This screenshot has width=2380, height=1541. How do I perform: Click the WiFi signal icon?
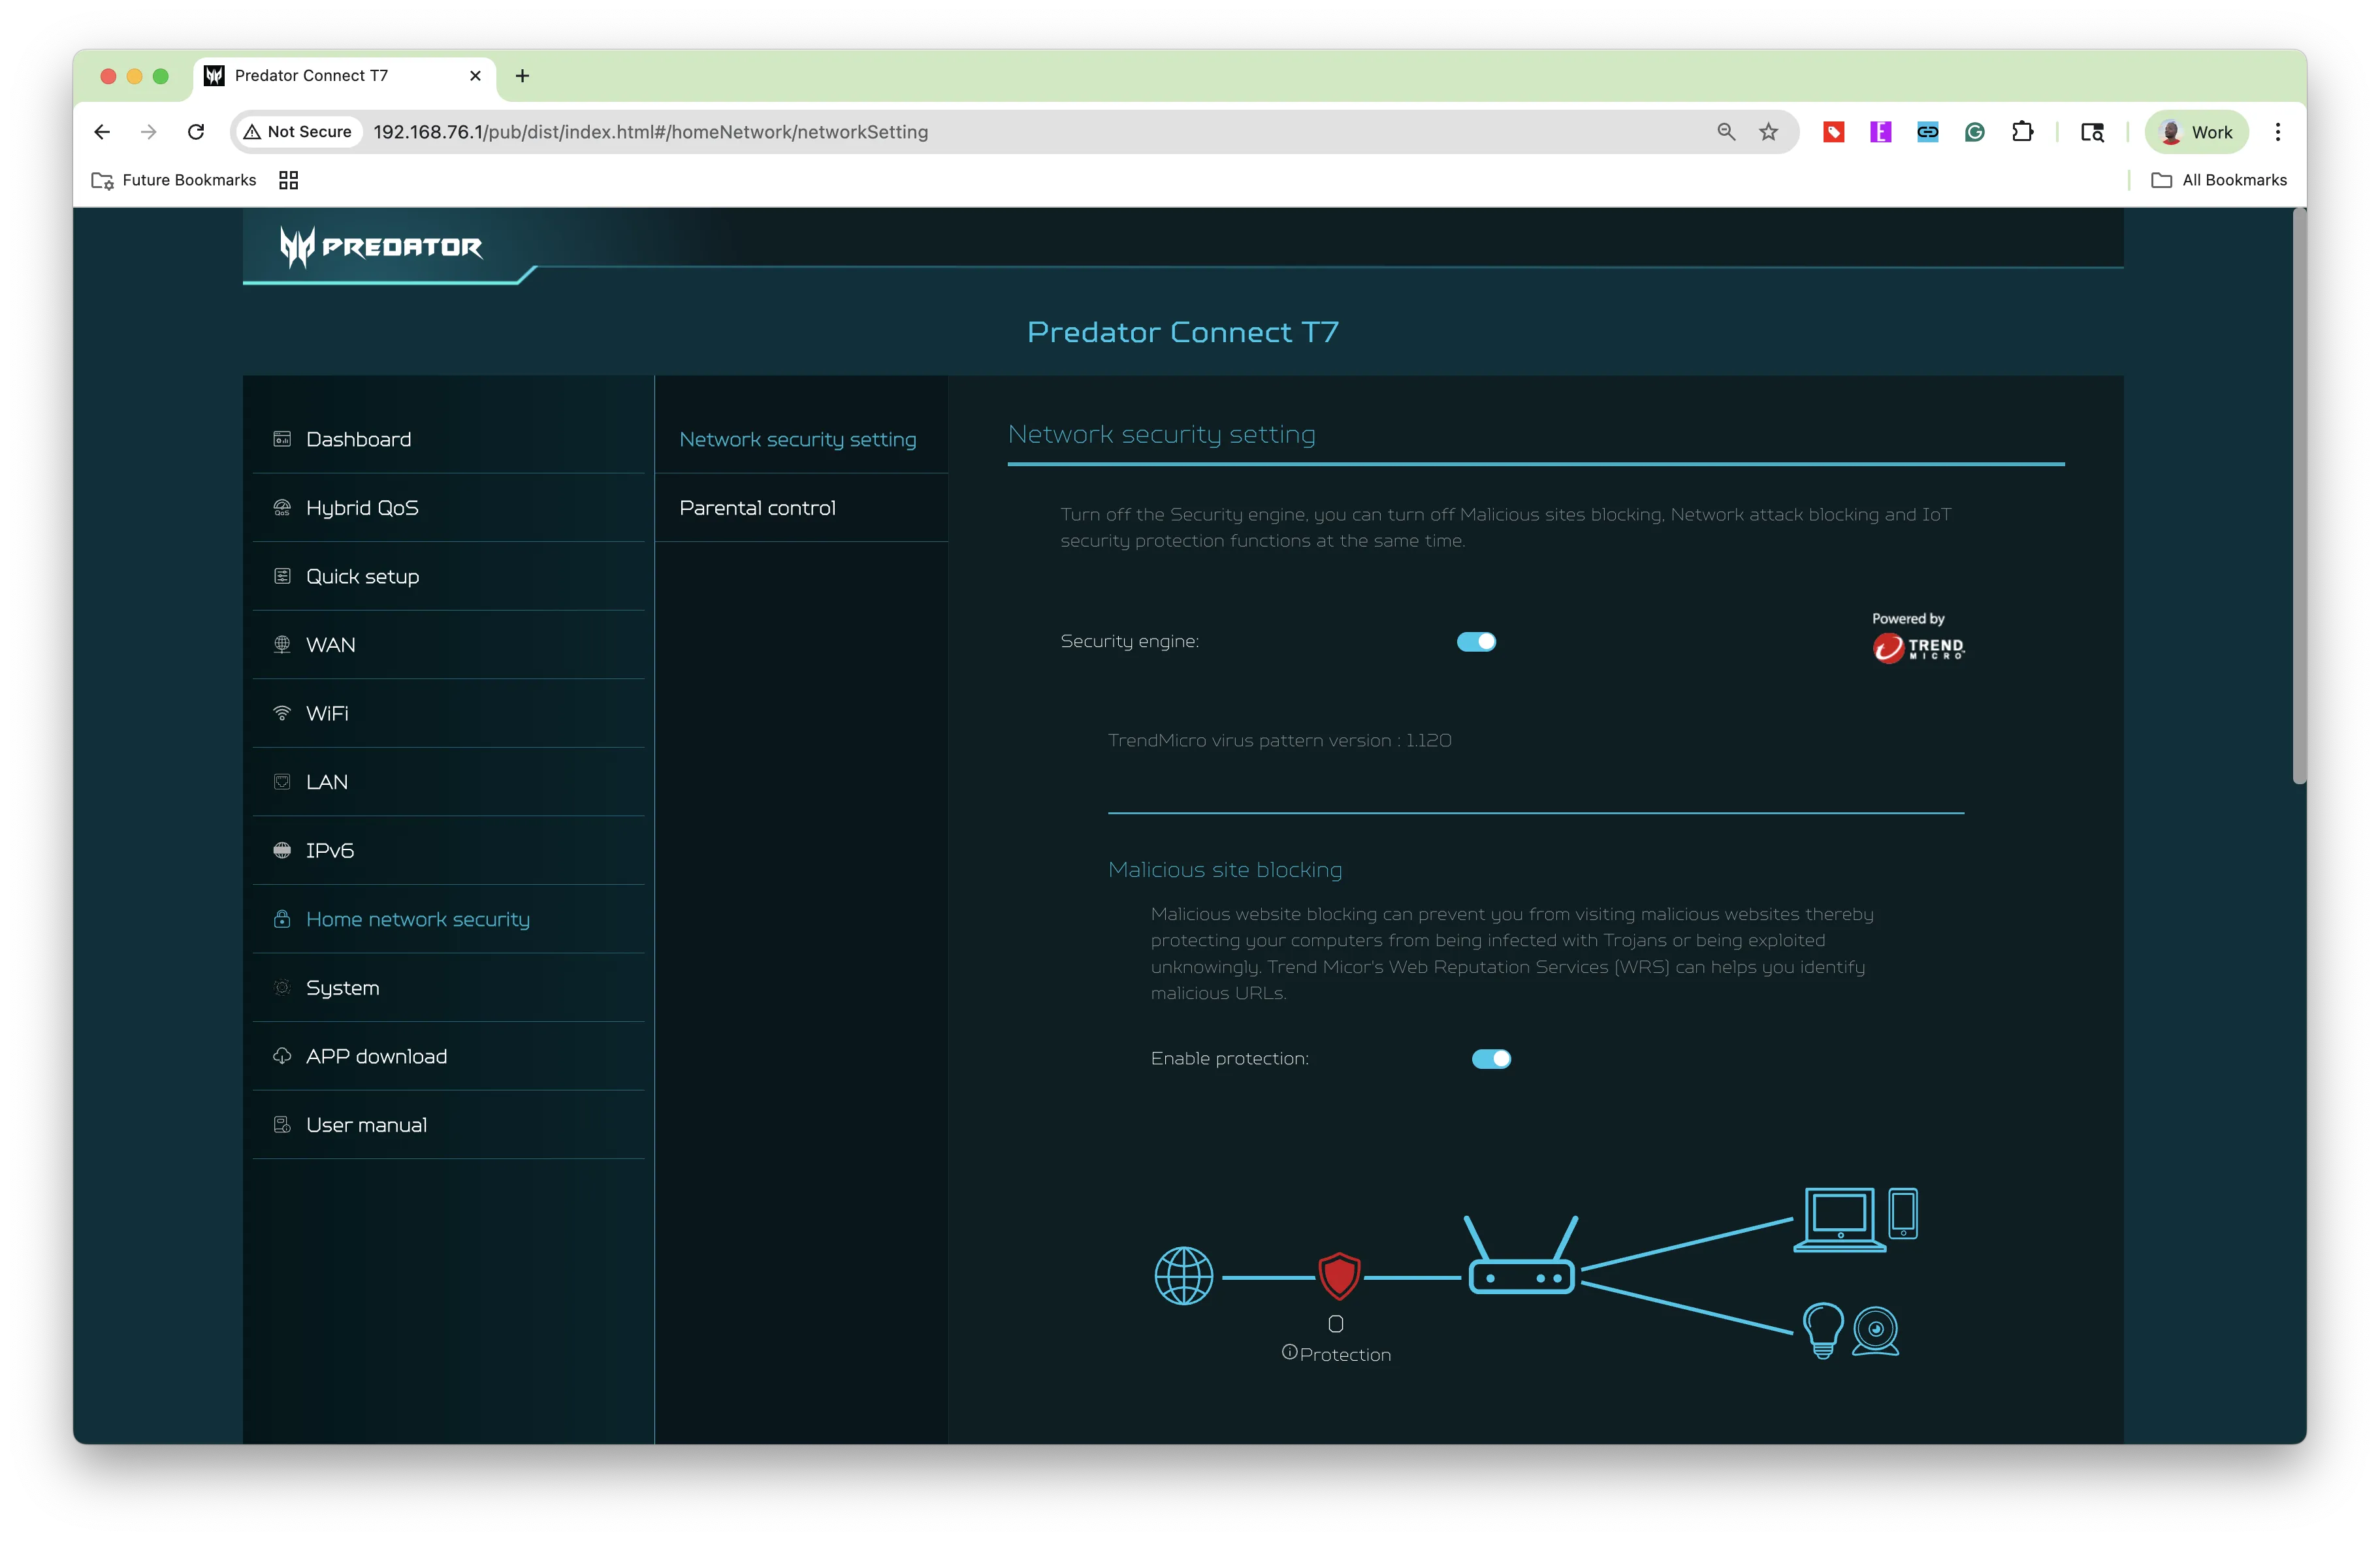[x=282, y=713]
